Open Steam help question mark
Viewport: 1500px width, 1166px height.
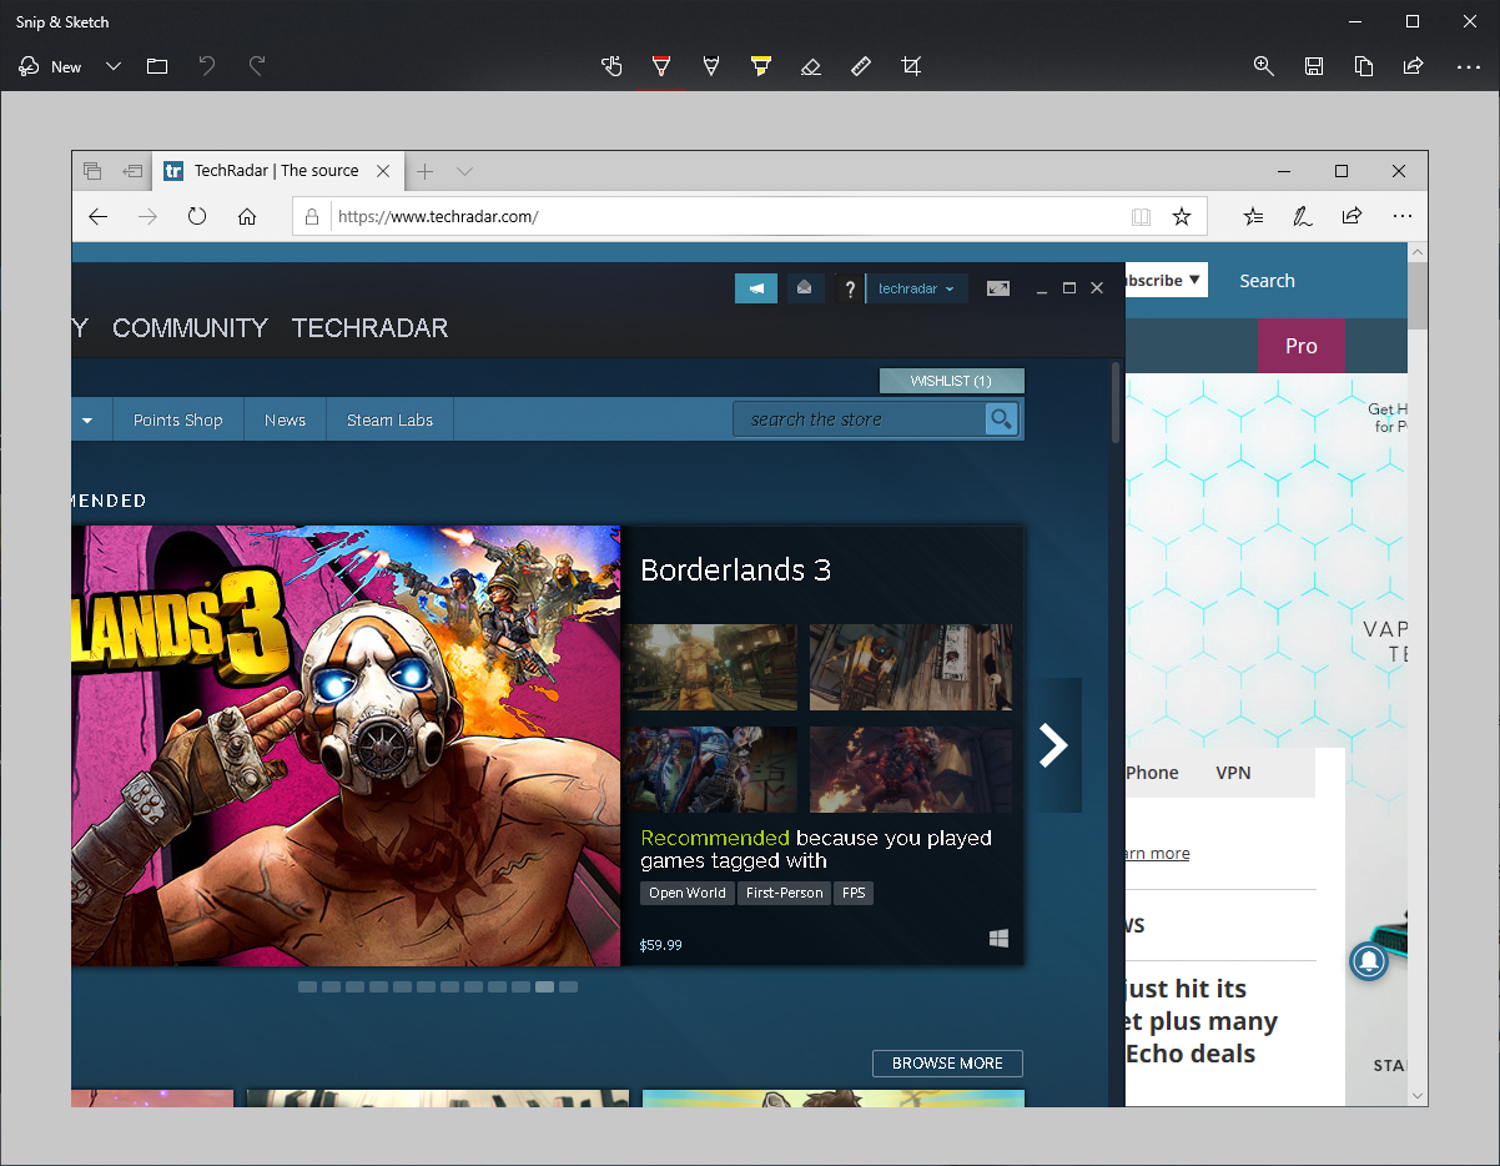(x=850, y=289)
